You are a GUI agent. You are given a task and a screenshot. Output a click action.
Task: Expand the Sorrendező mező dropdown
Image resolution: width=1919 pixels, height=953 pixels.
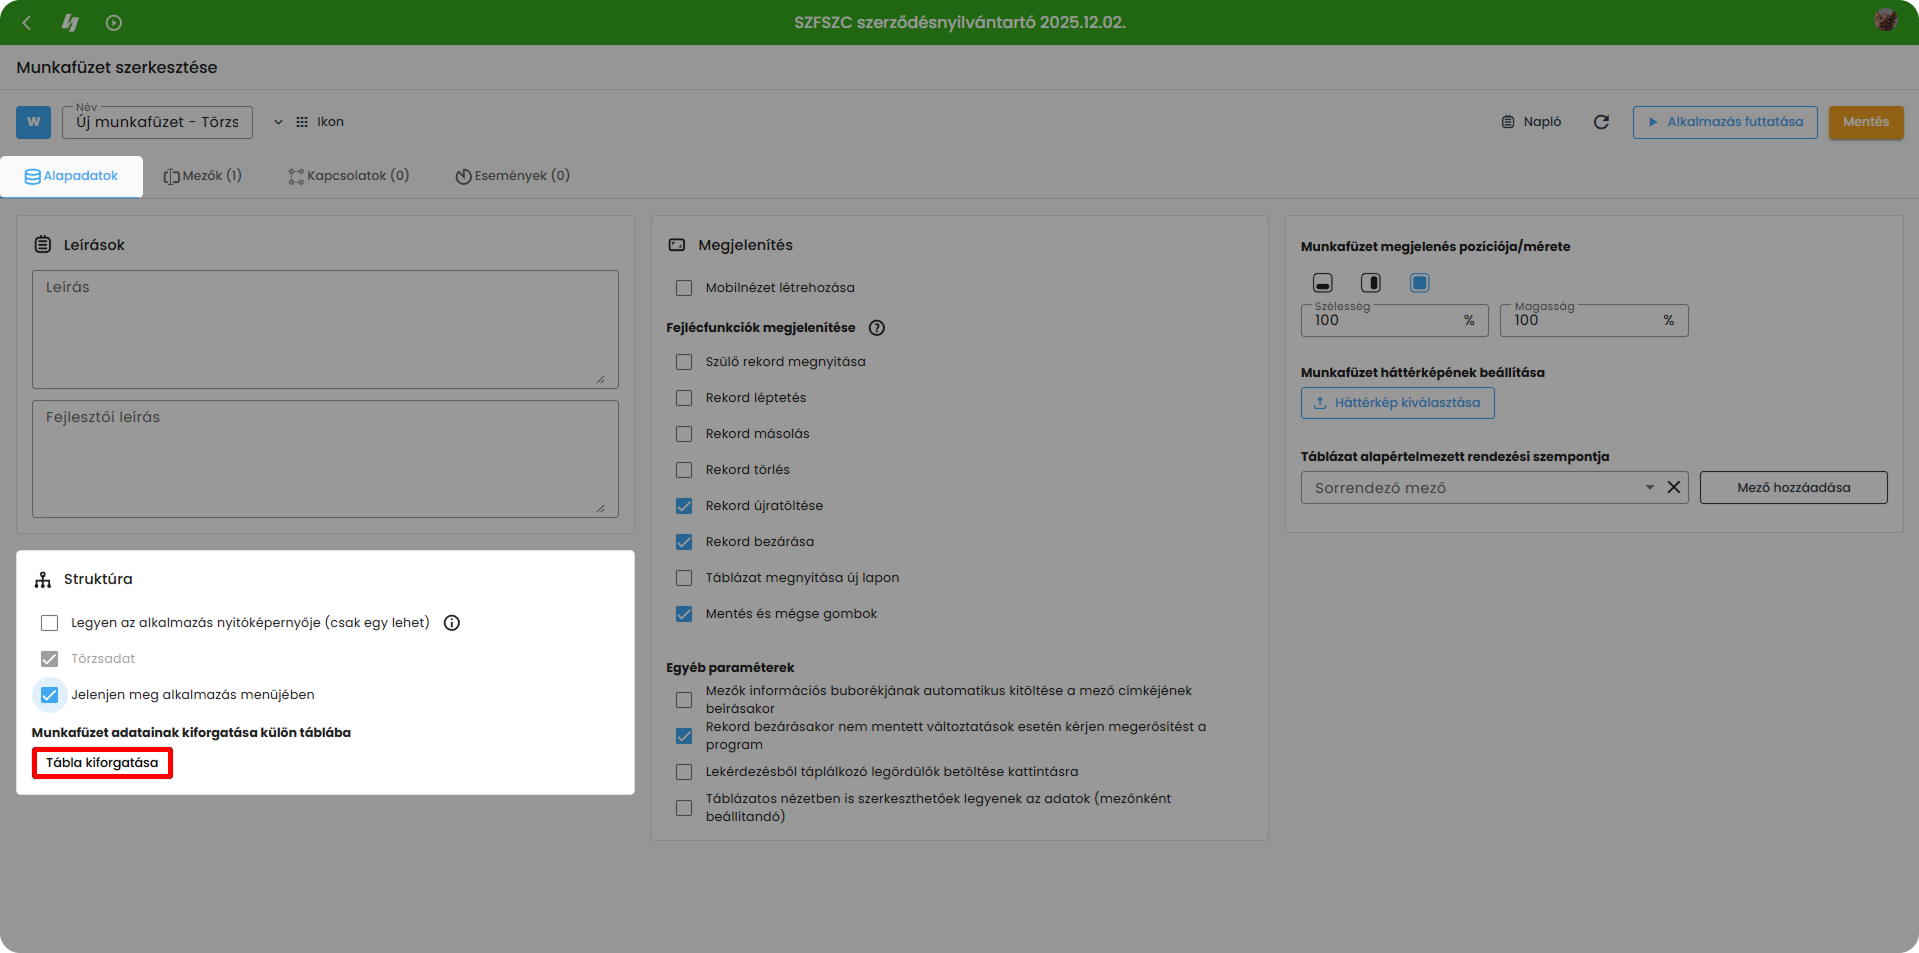(x=1649, y=488)
